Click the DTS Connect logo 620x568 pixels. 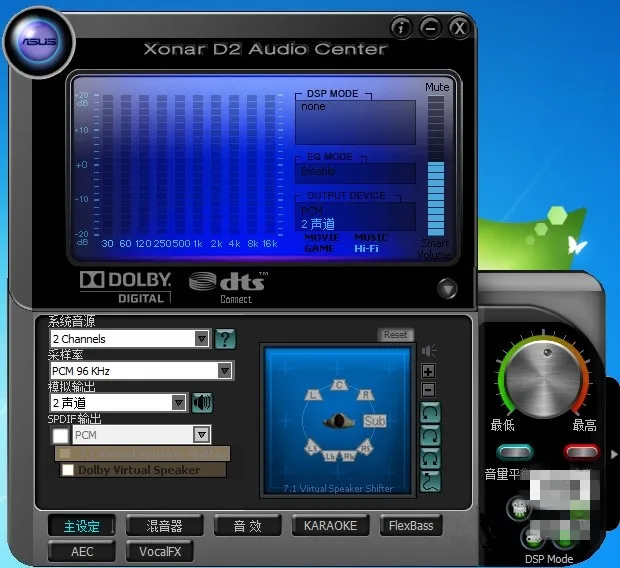click(228, 288)
